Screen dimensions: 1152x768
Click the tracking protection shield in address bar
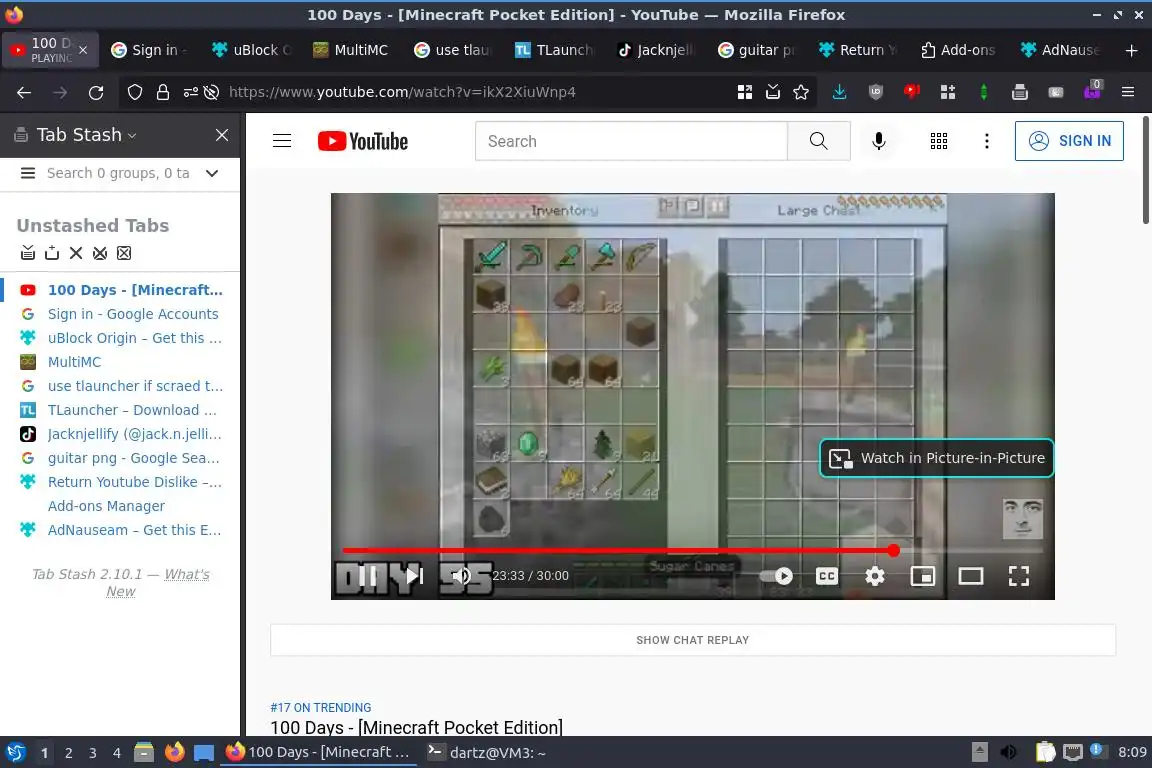(134, 92)
